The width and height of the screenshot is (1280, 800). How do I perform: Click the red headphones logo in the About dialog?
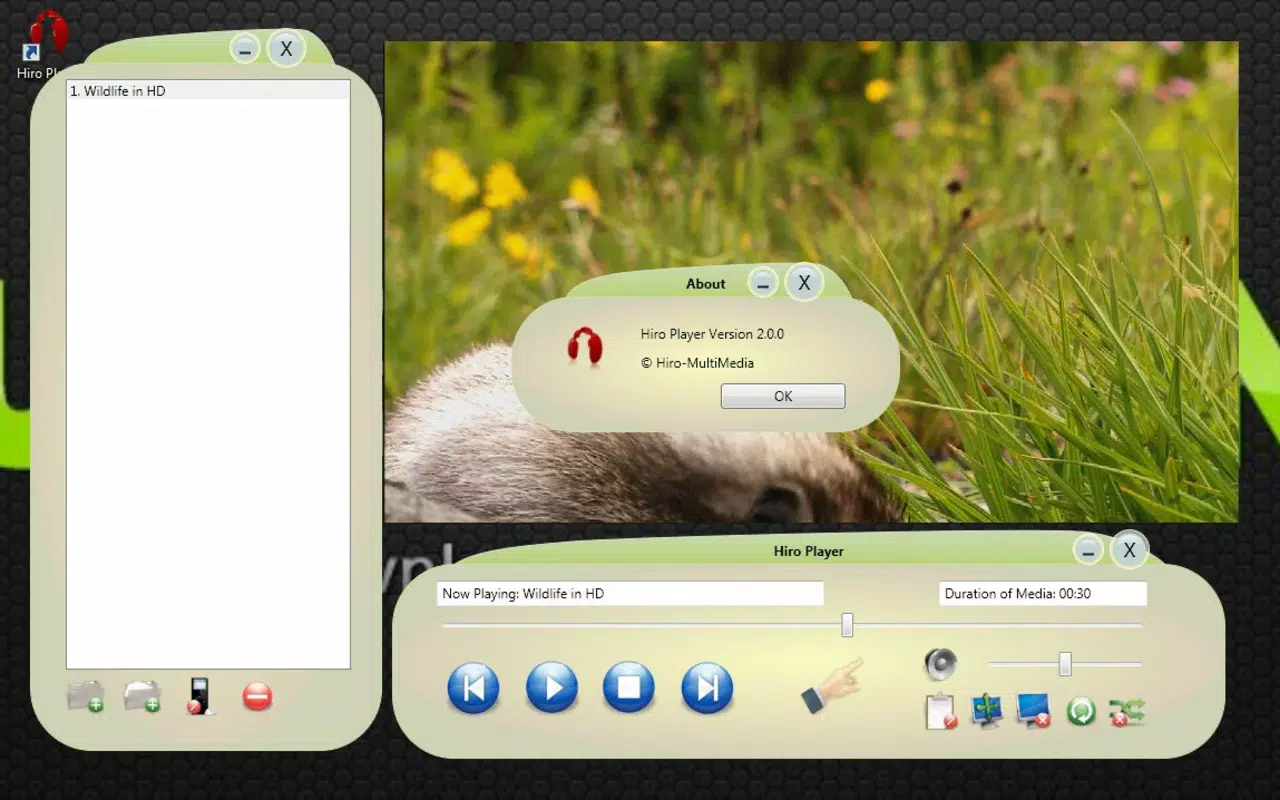[x=585, y=347]
